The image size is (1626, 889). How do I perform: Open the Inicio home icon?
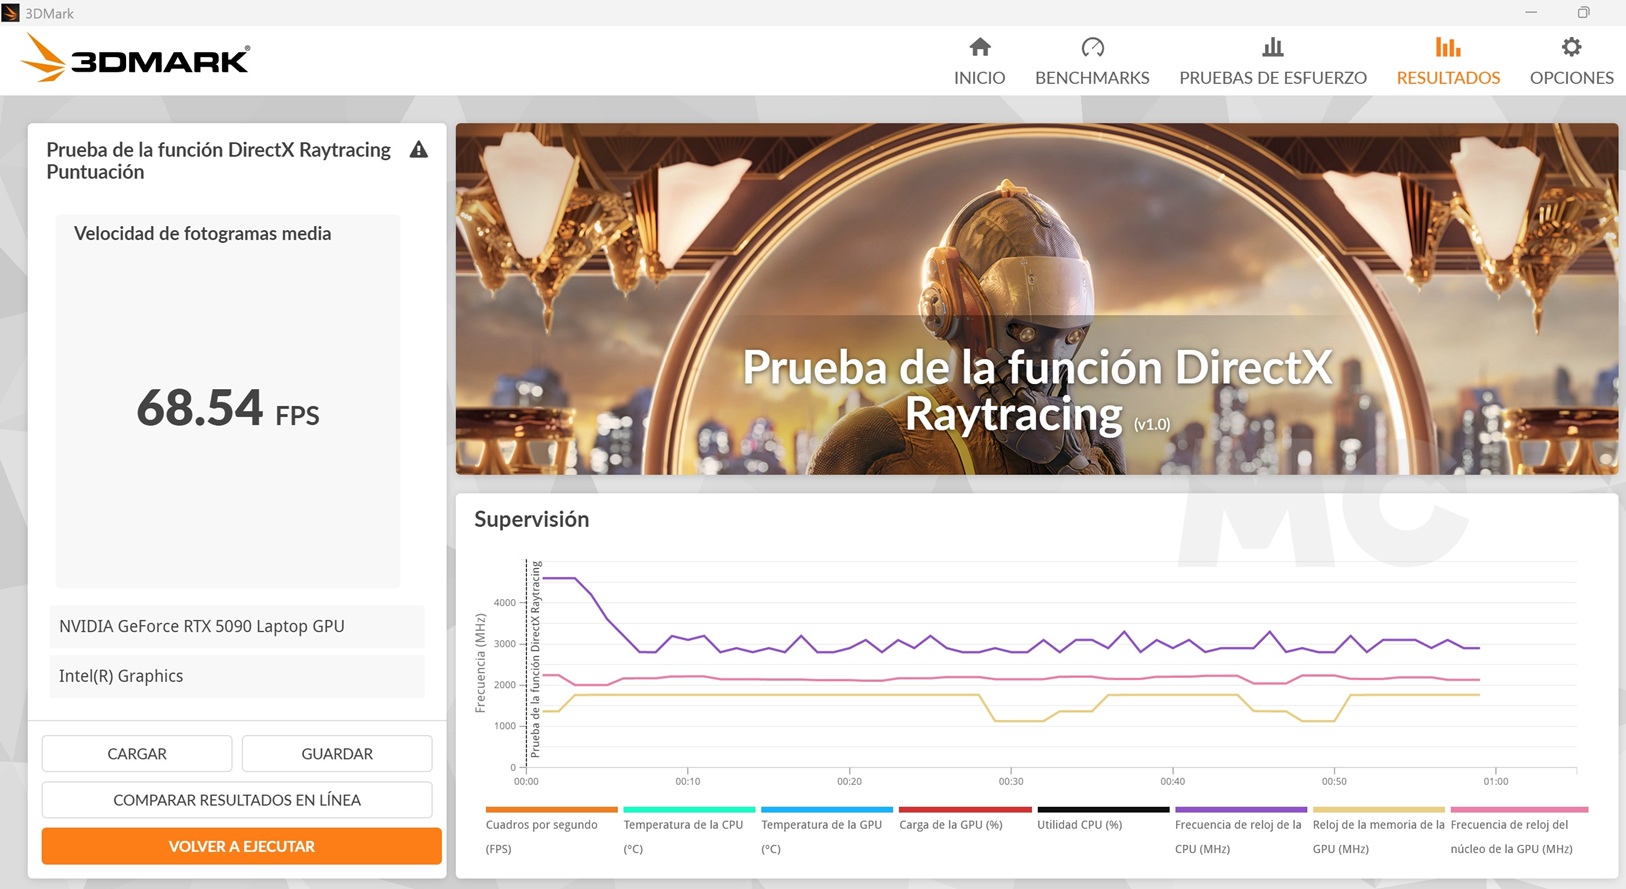[980, 47]
